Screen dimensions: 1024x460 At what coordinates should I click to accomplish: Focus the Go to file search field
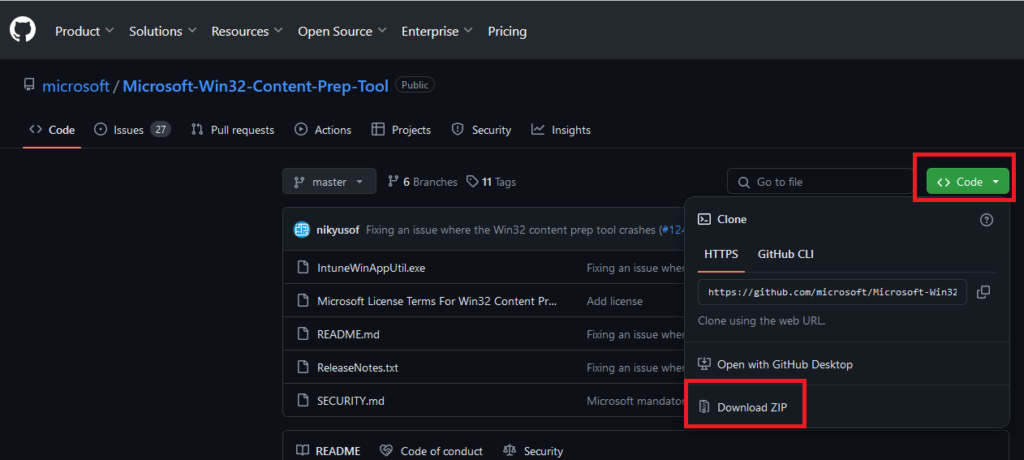click(820, 182)
